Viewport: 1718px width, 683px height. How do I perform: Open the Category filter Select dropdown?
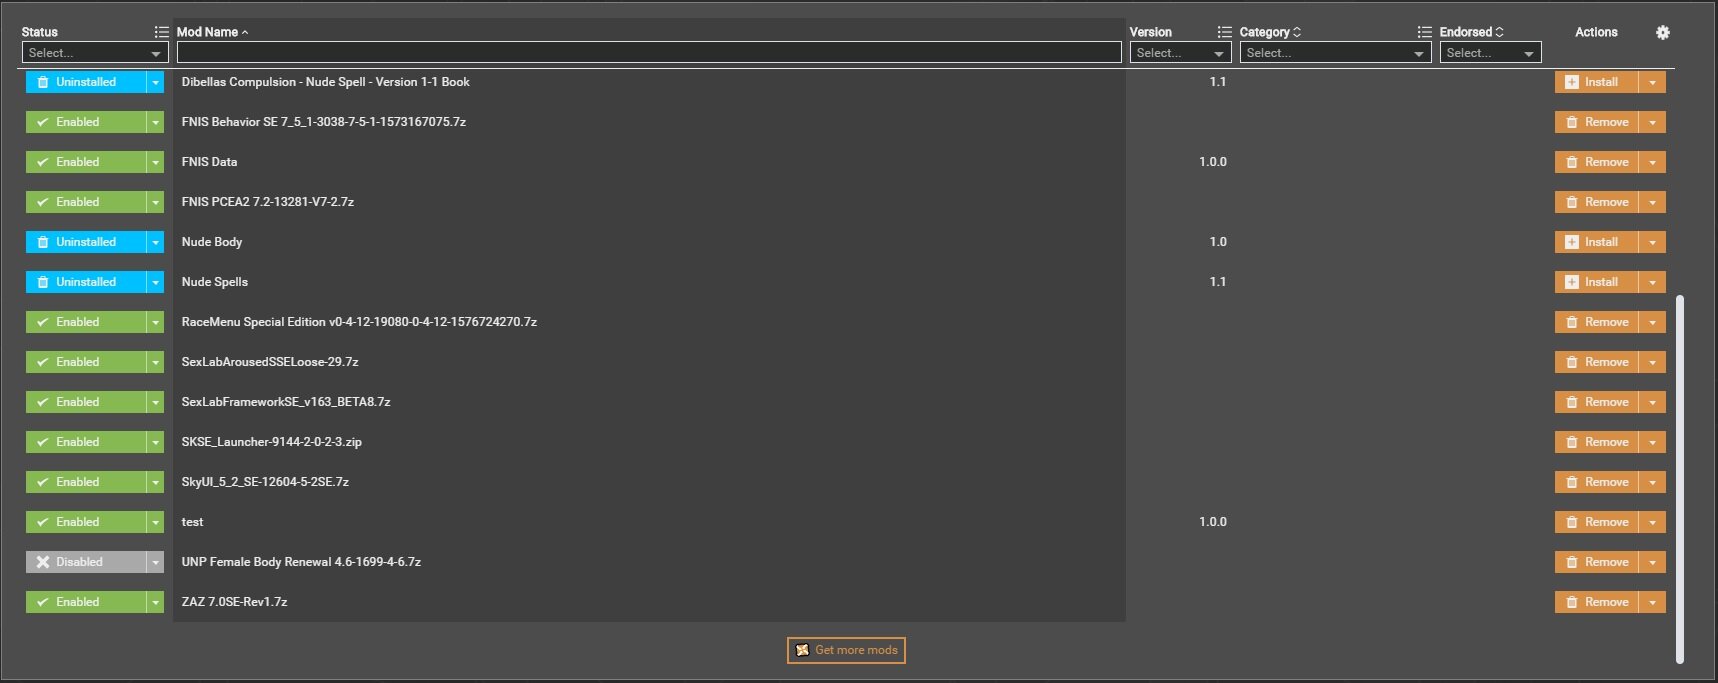(1335, 53)
